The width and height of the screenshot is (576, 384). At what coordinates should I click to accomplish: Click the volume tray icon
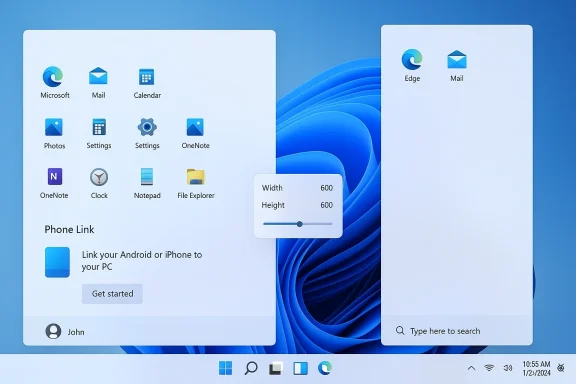tap(508, 367)
